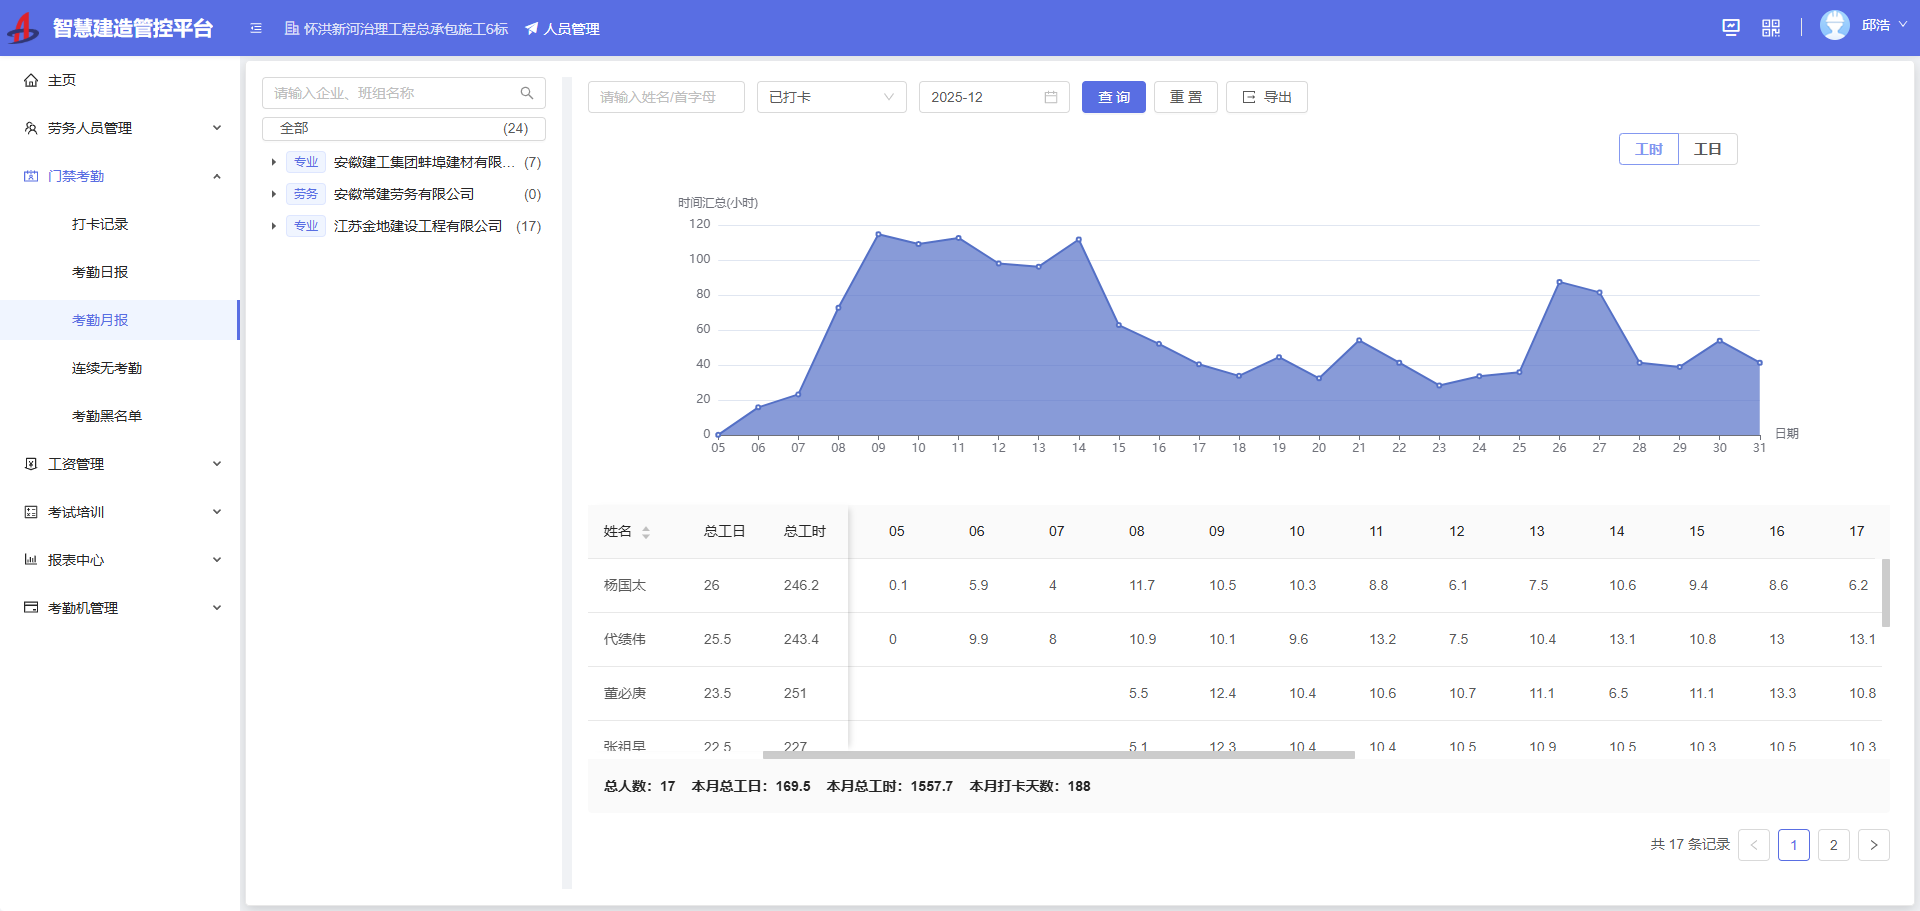The image size is (1920, 911).
Task: Collapse the sidebar with the hamburger toggle
Action: (x=256, y=28)
